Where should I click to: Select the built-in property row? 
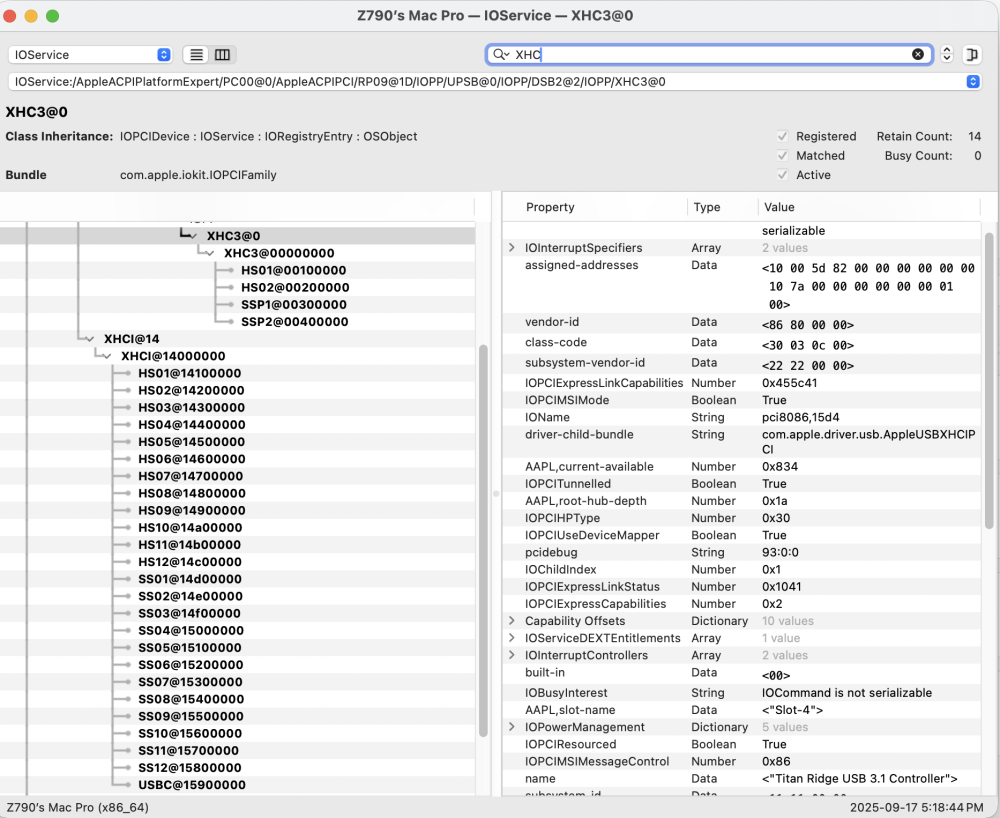(742, 674)
